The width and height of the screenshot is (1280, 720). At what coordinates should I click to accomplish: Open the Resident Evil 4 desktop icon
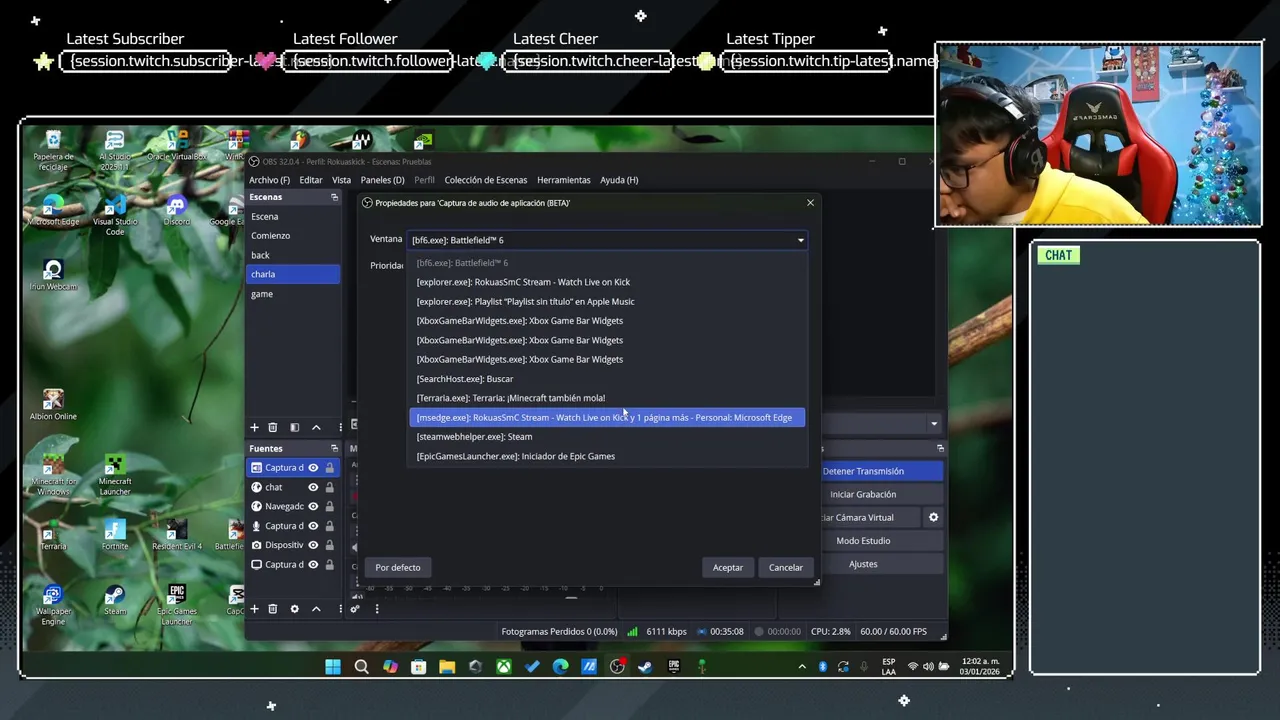tap(176, 535)
